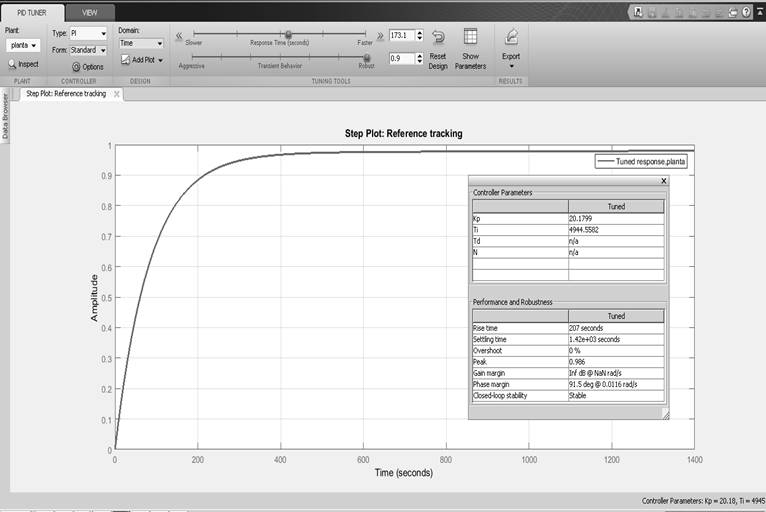
Task: Open the Add Plot menu
Action: coord(142,60)
